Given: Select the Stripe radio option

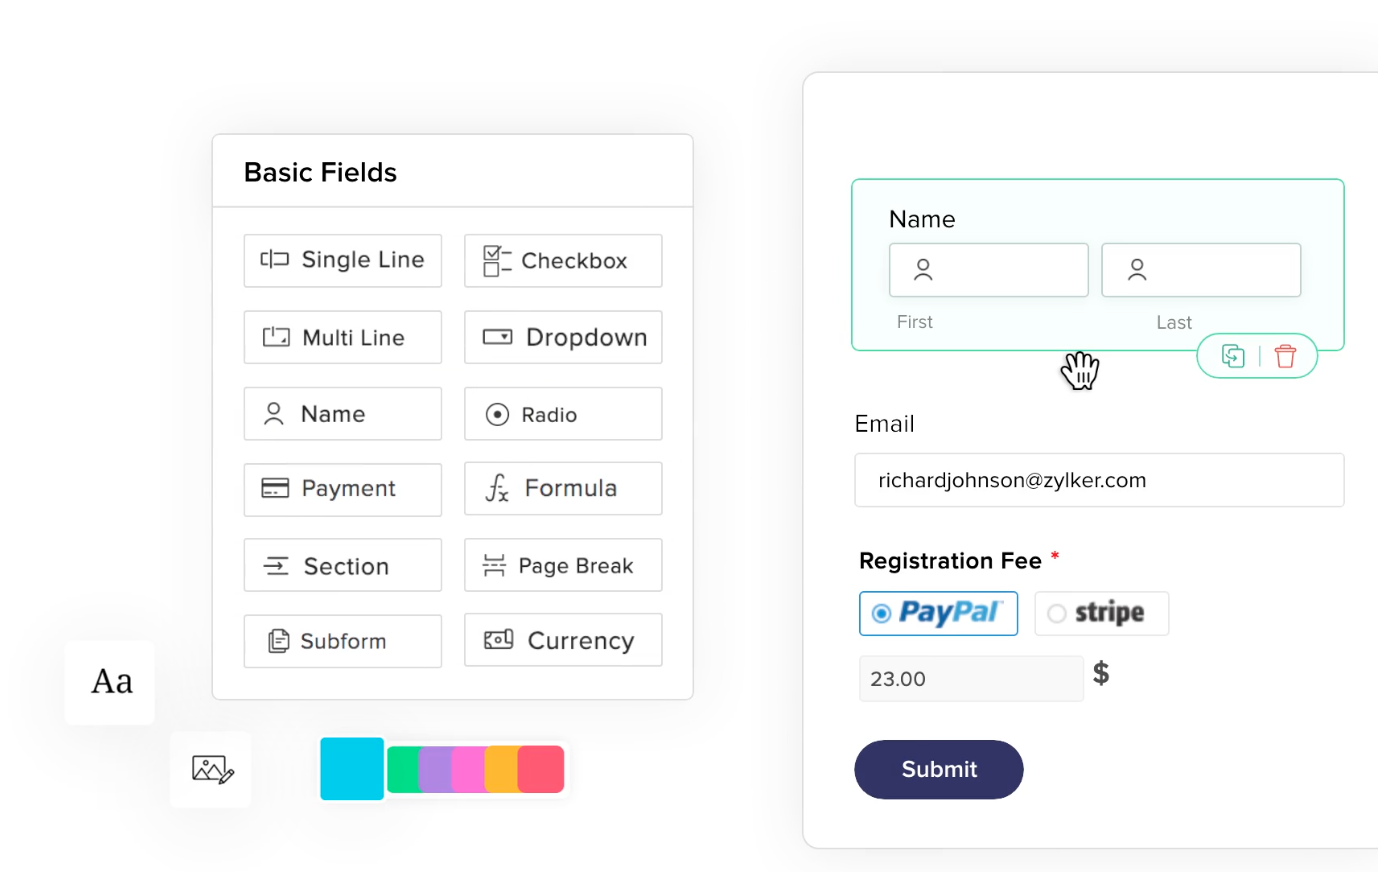Looking at the screenshot, I should pos(1057,614).
